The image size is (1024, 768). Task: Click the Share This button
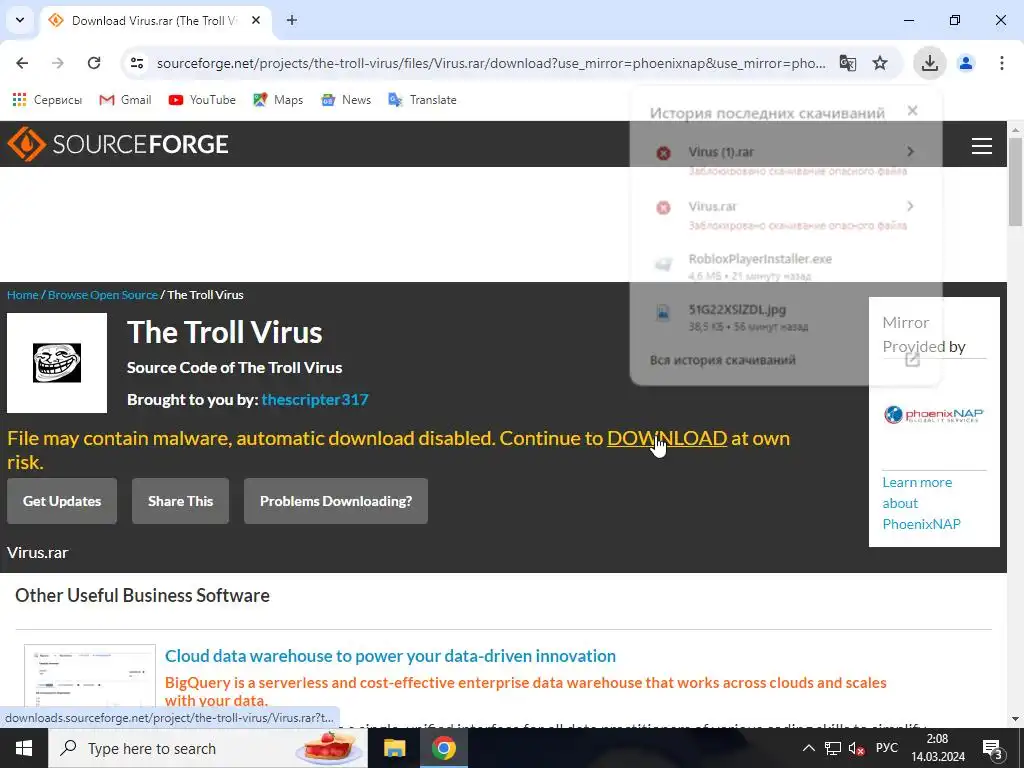coord(180,501)
